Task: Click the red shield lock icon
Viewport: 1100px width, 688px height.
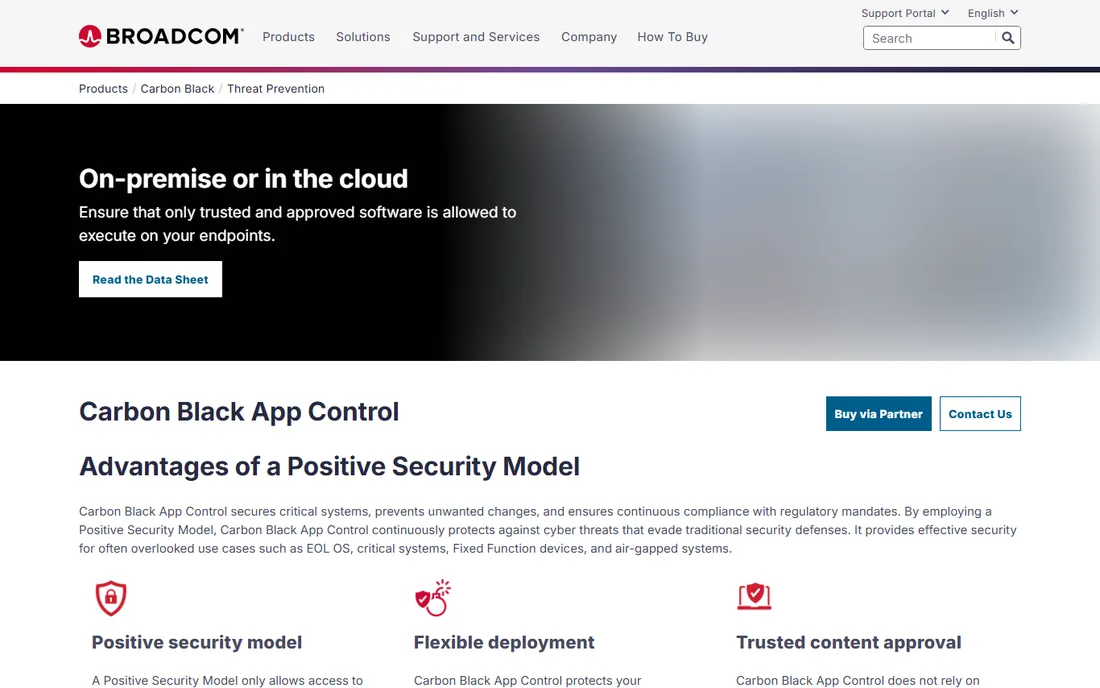Action: point(111,598)
